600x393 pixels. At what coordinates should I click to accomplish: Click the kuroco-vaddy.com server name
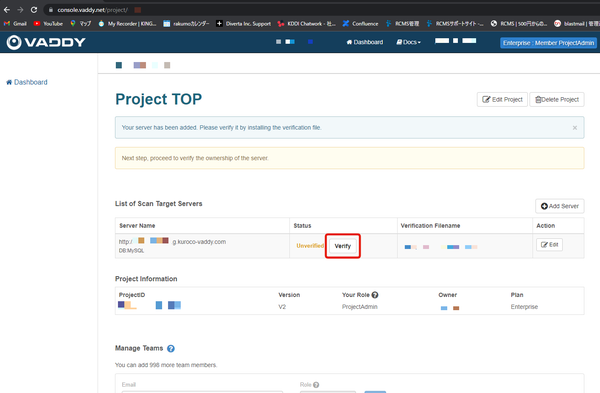pos(172,241)
